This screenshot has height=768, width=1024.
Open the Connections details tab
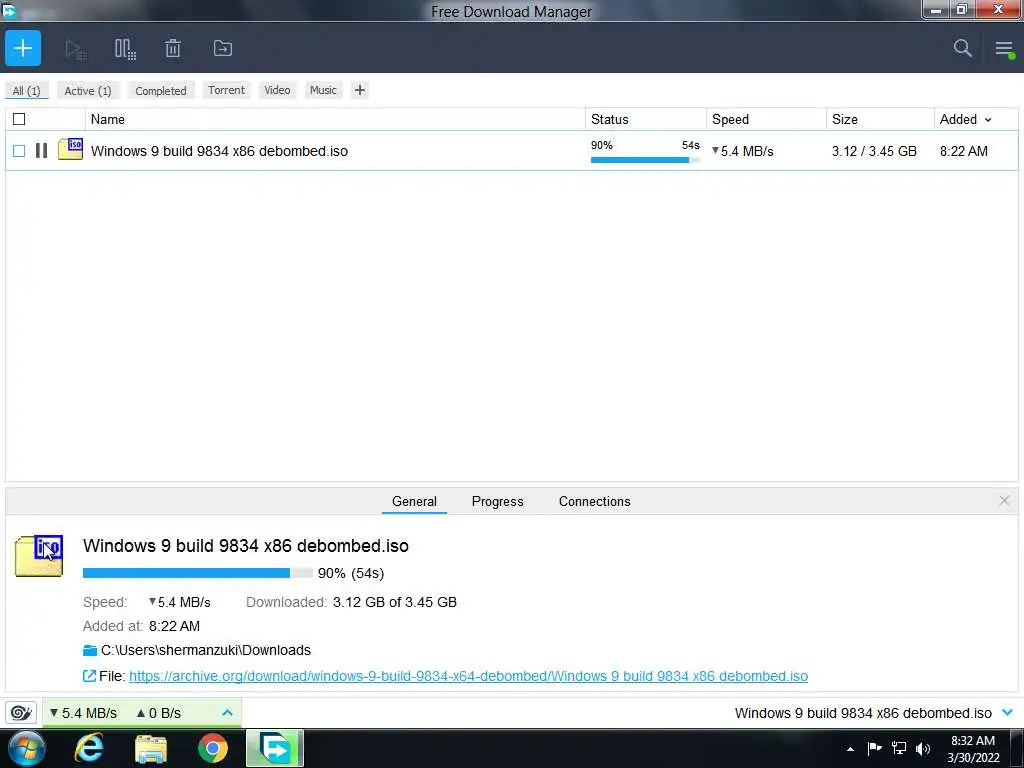(594, 502)
